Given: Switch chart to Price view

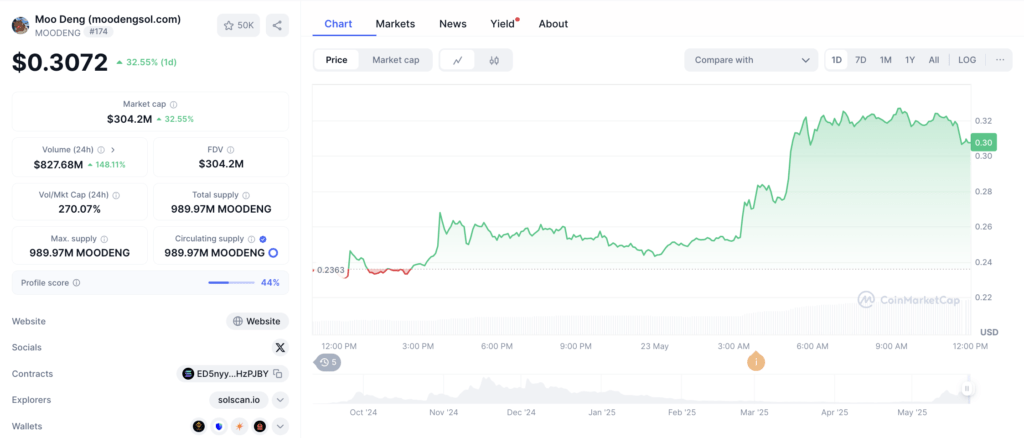Looking at the screenshot, I should [x=337, y=60].
